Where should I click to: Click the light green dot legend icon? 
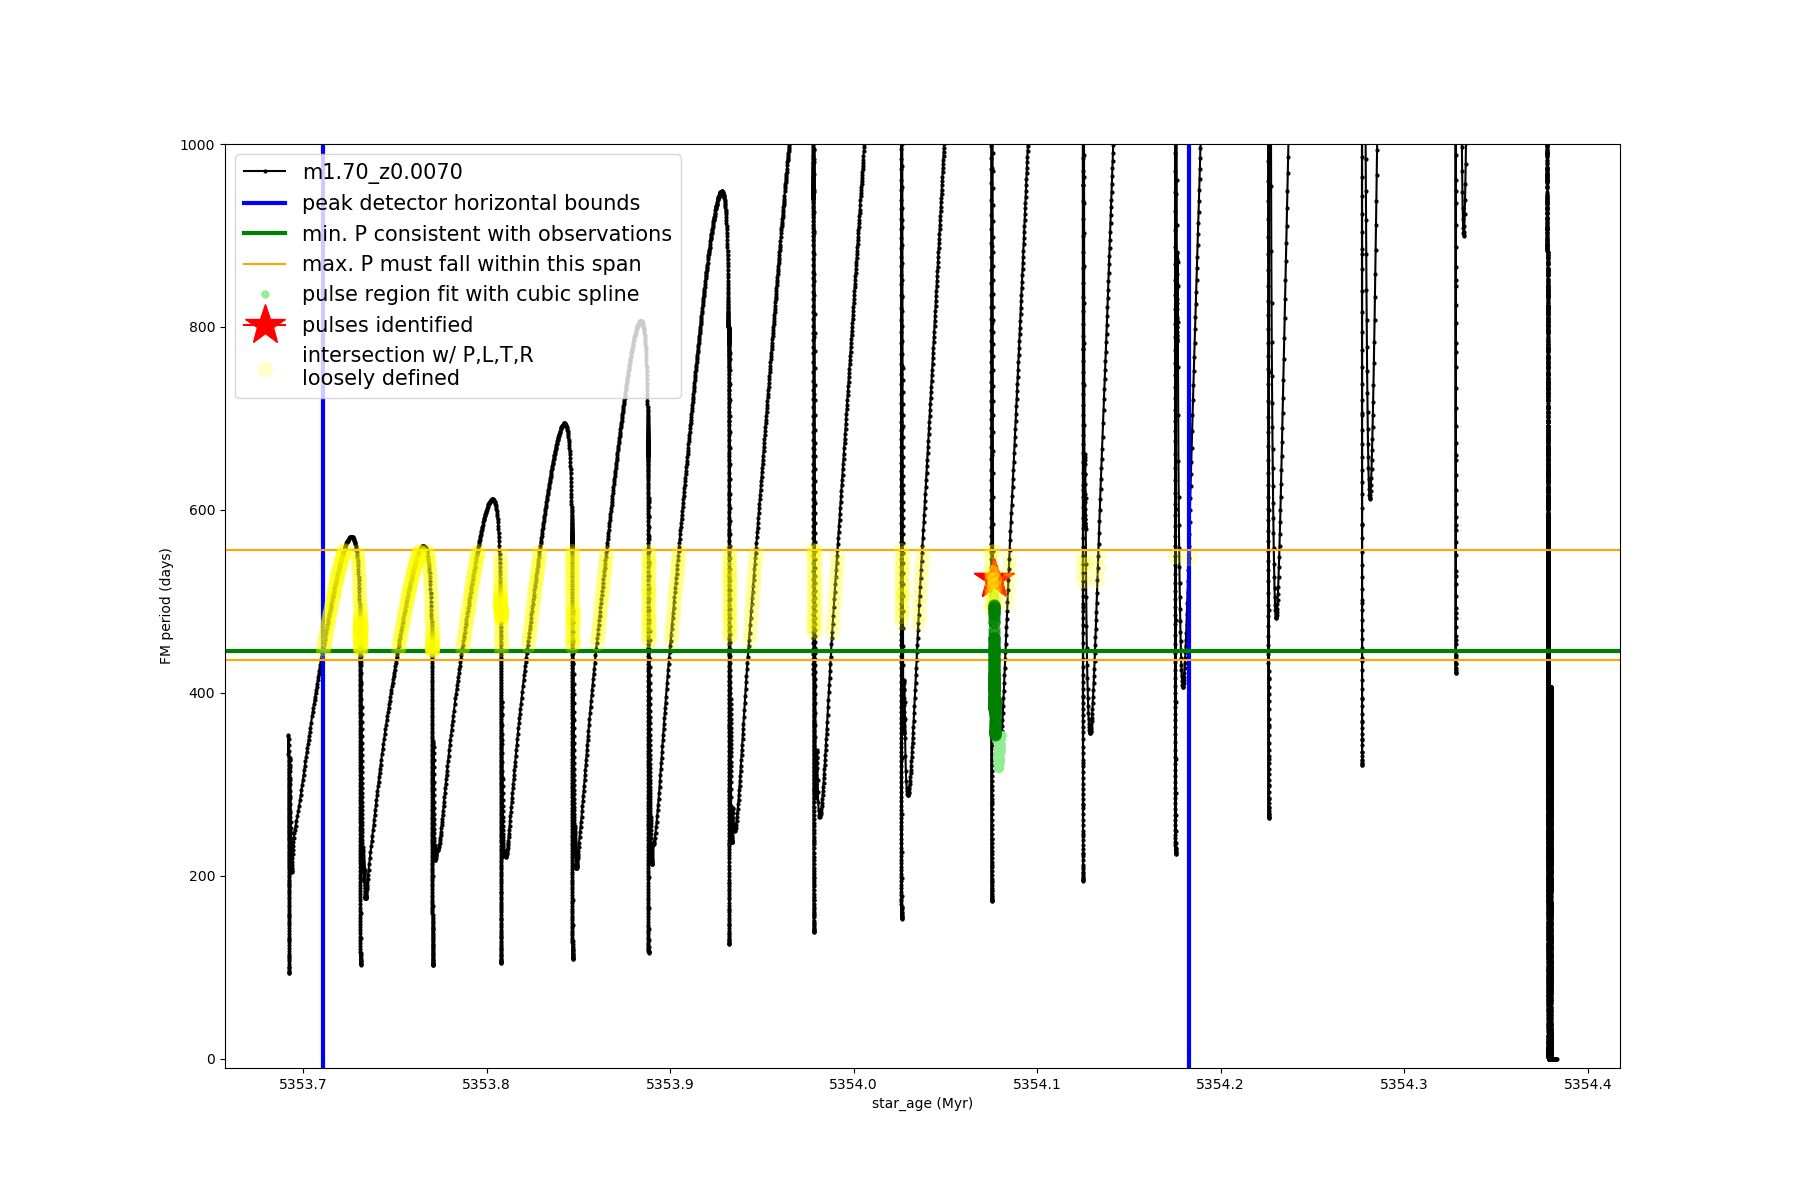point(265,294)
